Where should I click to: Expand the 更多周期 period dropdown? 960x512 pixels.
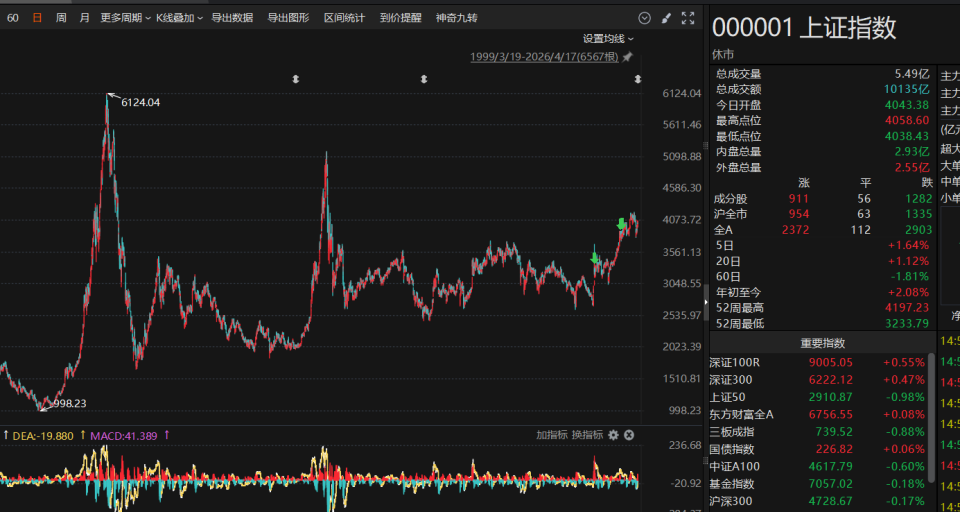click(x=126, y=18)
